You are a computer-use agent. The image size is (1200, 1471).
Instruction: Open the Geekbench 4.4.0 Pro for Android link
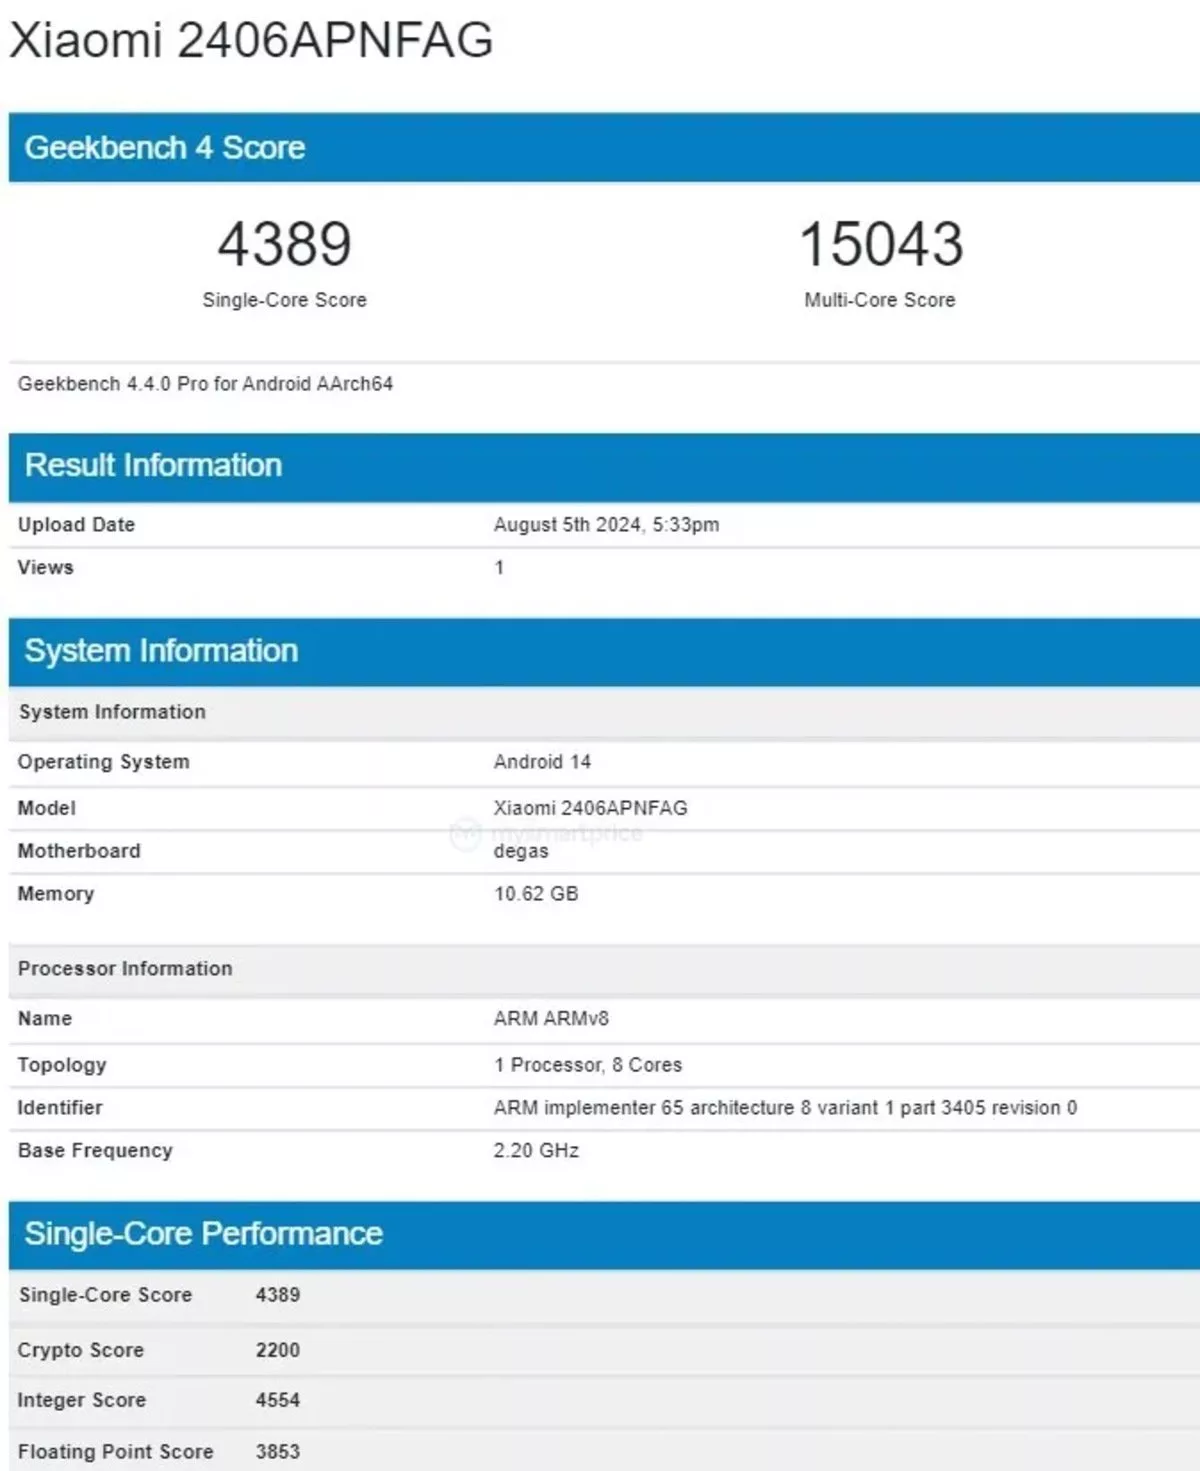pyautogui.click(x=207, y=383)
